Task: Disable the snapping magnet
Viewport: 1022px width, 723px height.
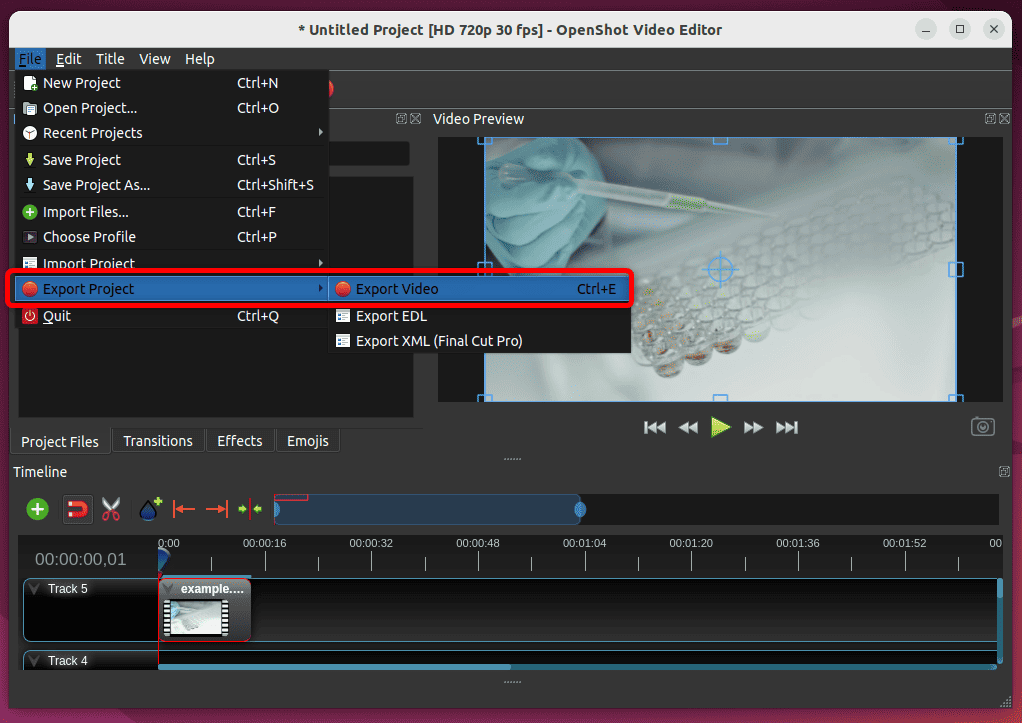Action: point(77,509)
